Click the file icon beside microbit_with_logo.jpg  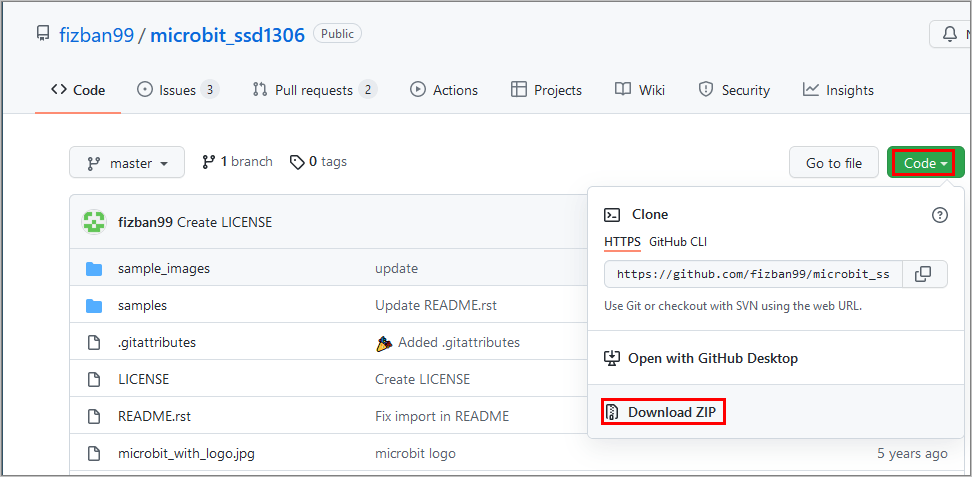[94, 453]
